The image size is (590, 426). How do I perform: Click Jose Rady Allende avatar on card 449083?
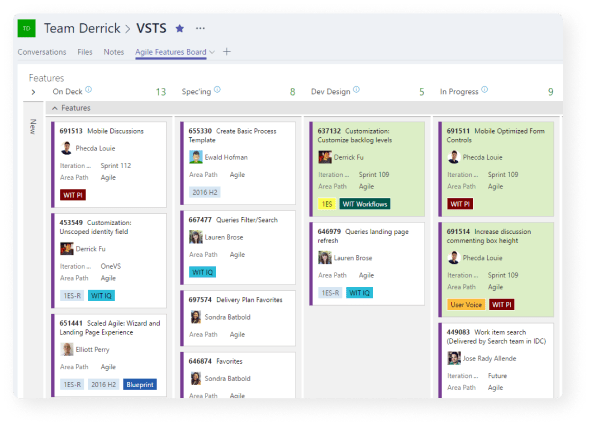[454, 358]
